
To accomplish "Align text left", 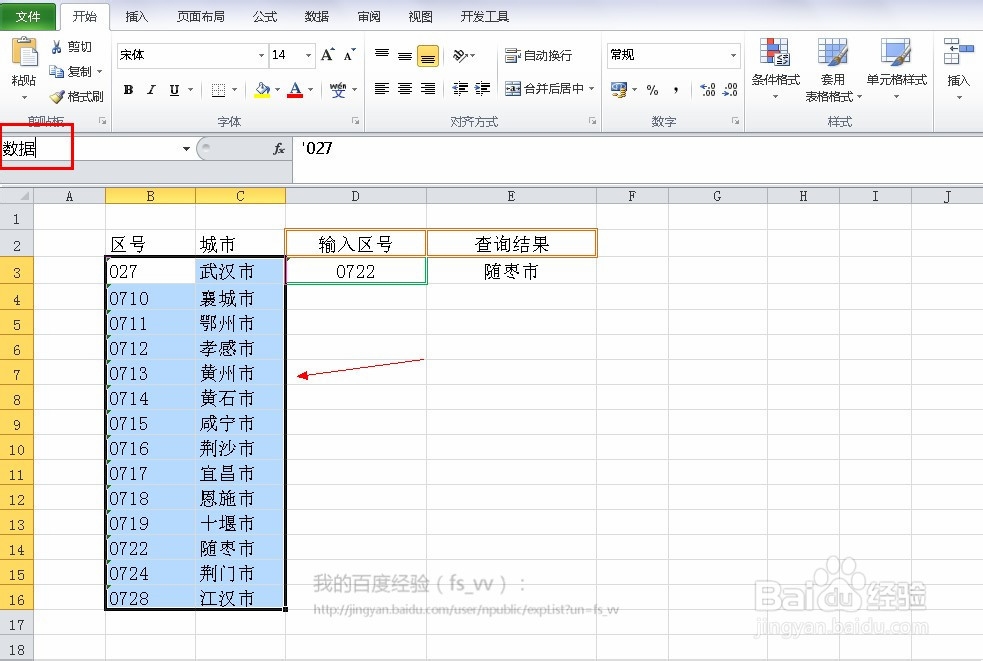I will [382, 88].
